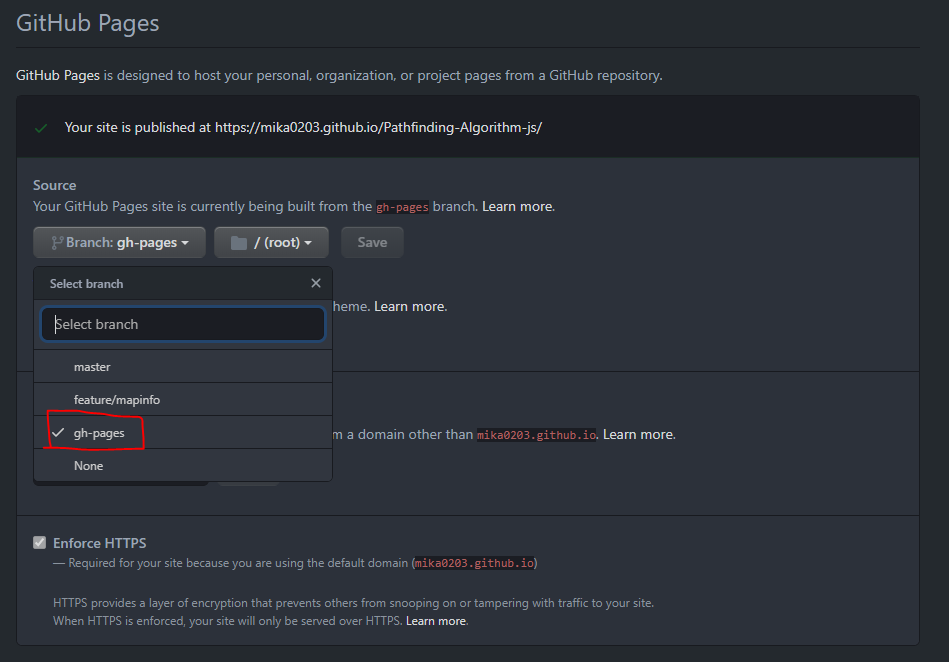This screenshot has height=662, width=949.
Task: Open the Branch: gh-pages dropdown
Action: pyautogui.click(x=119, y=243)
